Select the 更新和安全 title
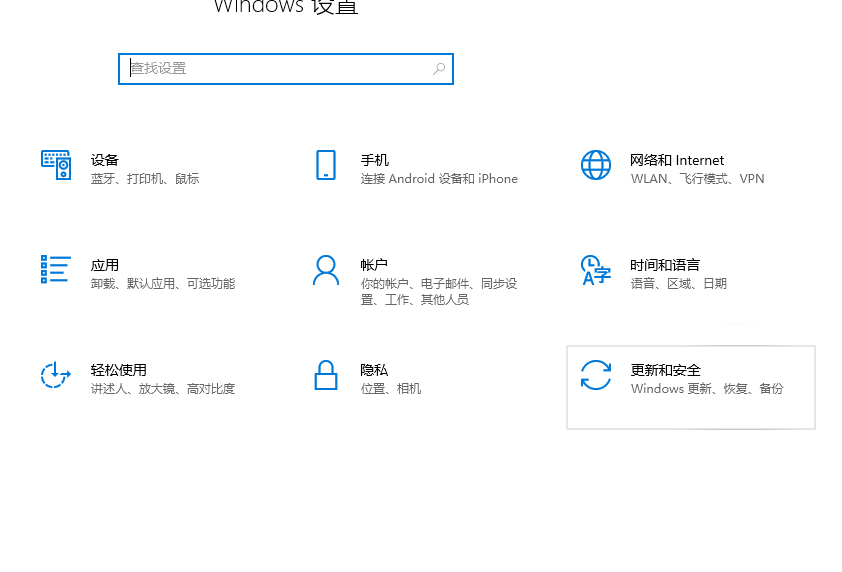 [x=665, y=370]
